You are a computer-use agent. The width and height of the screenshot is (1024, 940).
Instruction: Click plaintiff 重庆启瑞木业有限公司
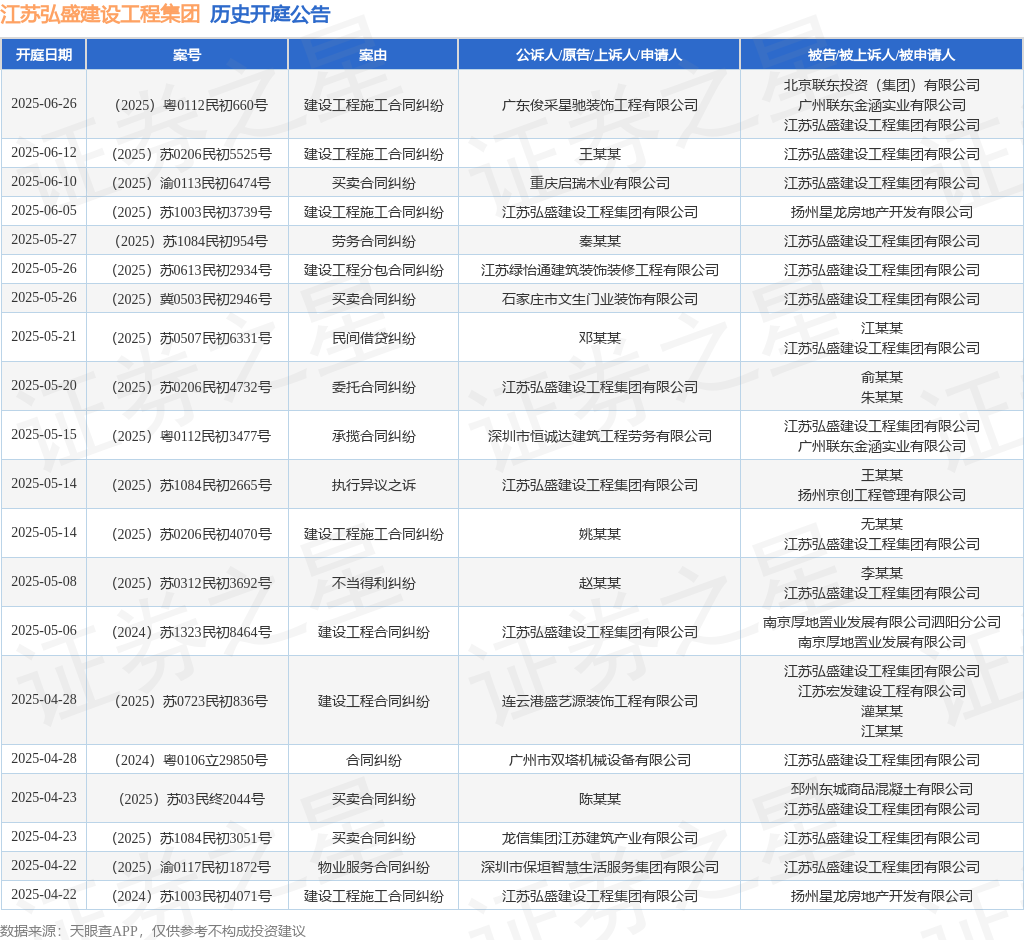[x=600, y=183]
